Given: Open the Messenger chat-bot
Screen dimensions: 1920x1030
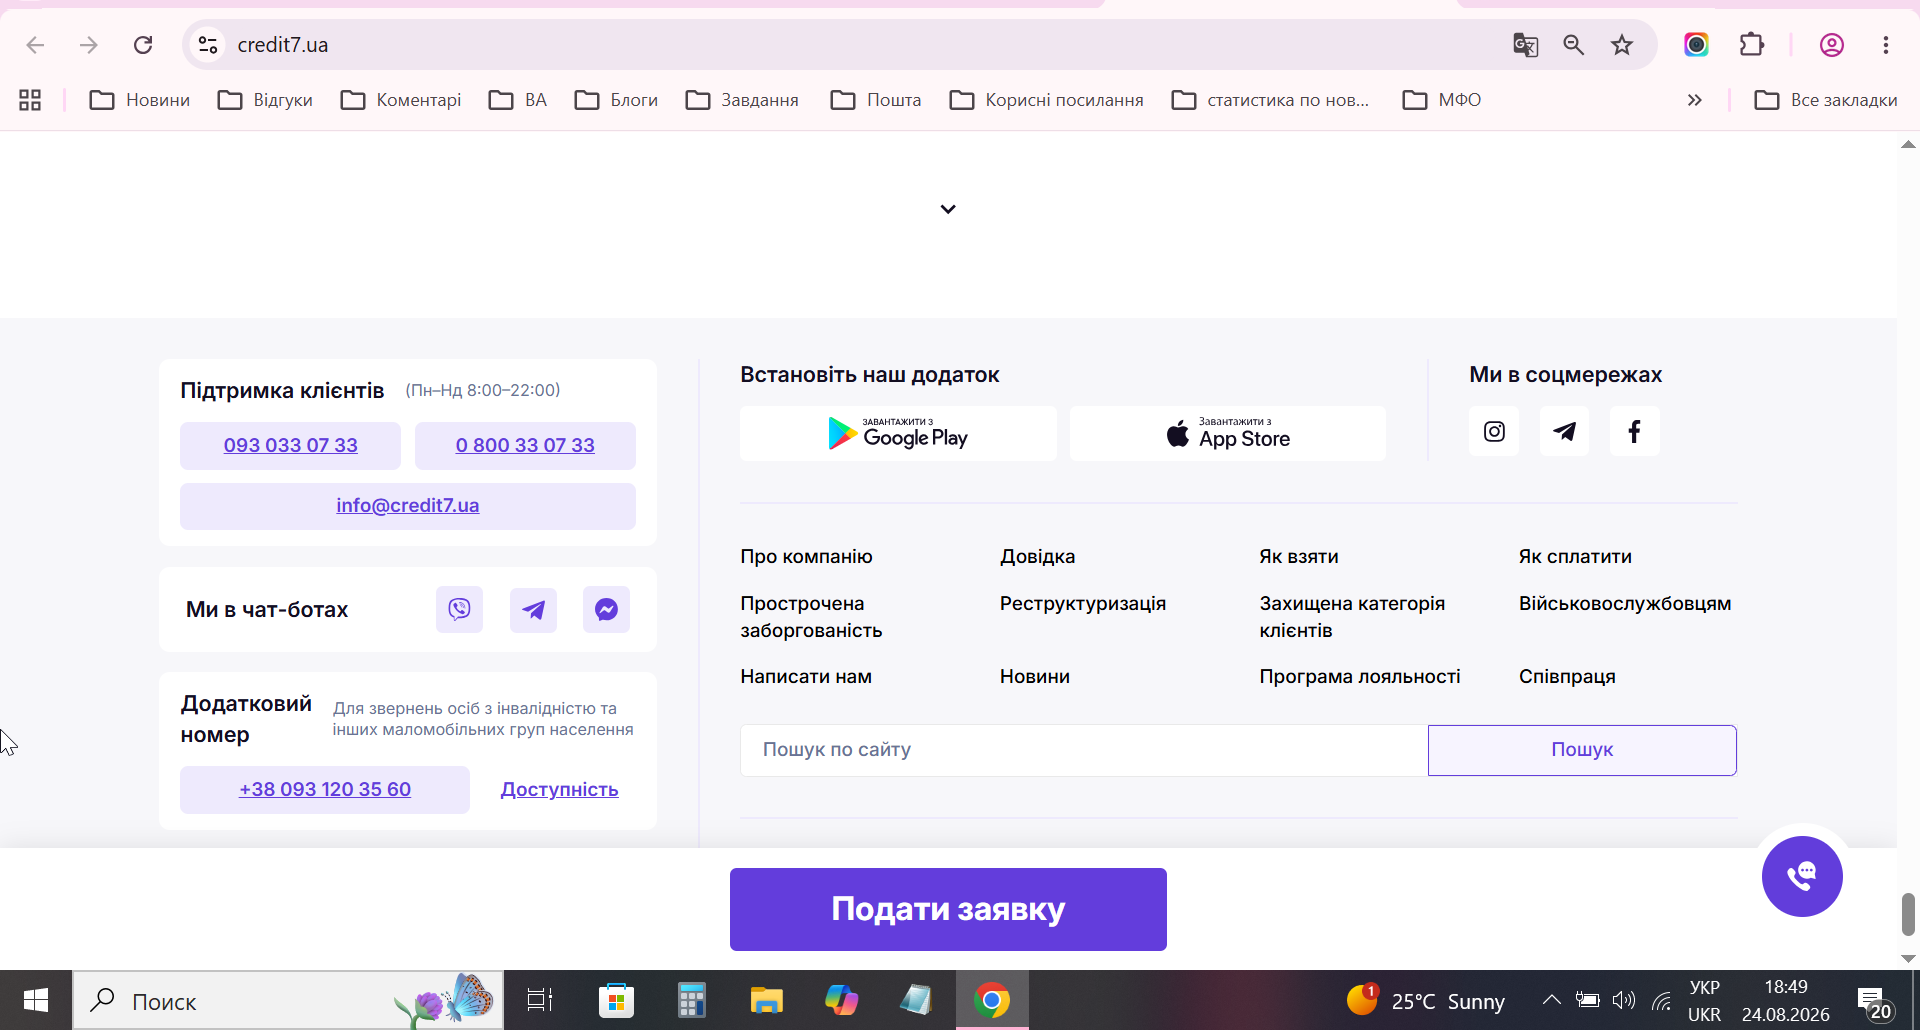Looking at the screenshot, I should click(606, 609).
